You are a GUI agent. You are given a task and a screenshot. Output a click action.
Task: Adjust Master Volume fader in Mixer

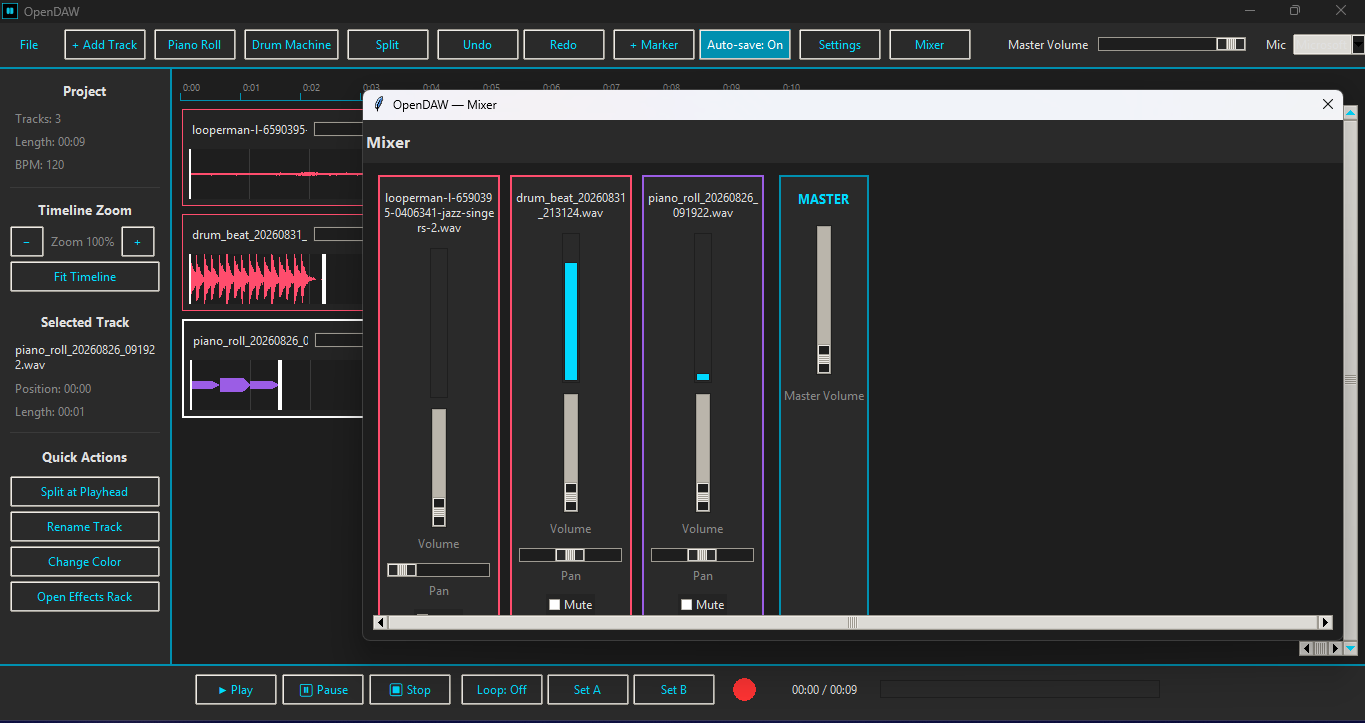[x=824, y=299]
